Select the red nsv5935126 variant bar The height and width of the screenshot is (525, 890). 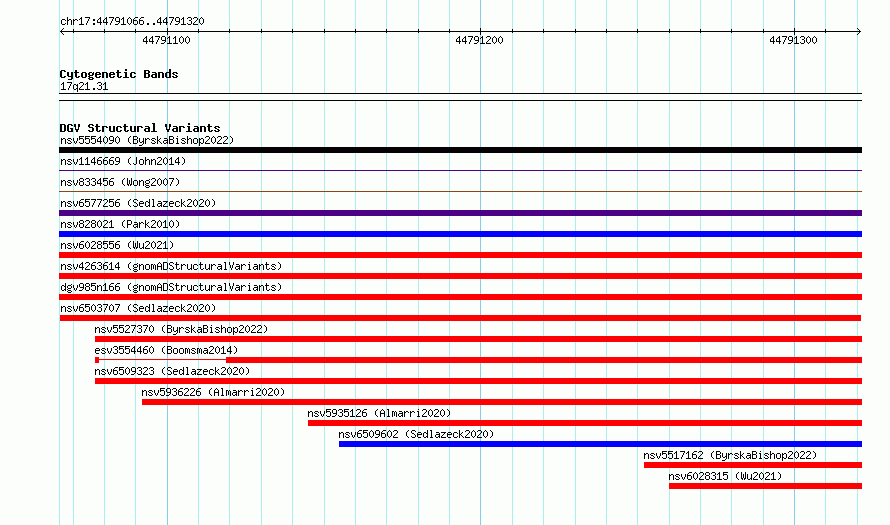coord(585,423)
